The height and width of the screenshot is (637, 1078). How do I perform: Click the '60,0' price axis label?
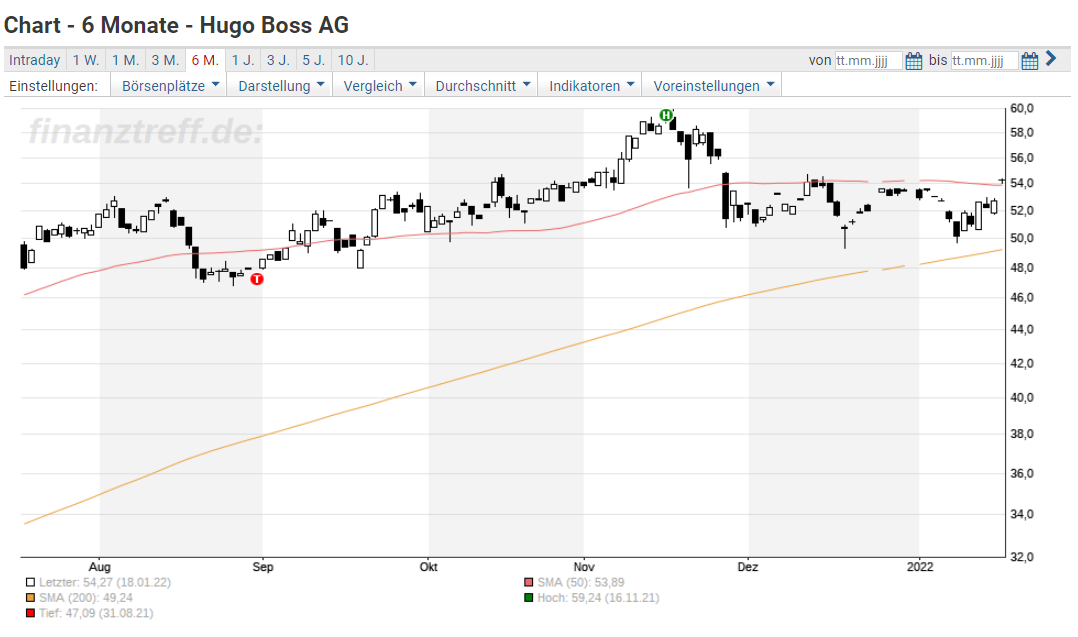1022,109
